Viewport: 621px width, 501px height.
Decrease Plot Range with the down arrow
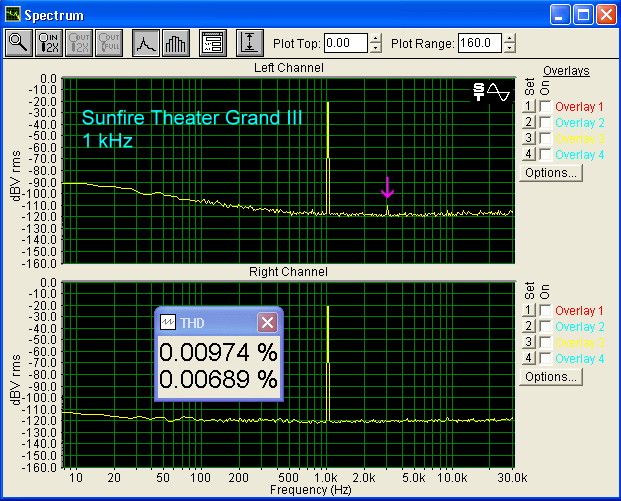coord(510,48)
